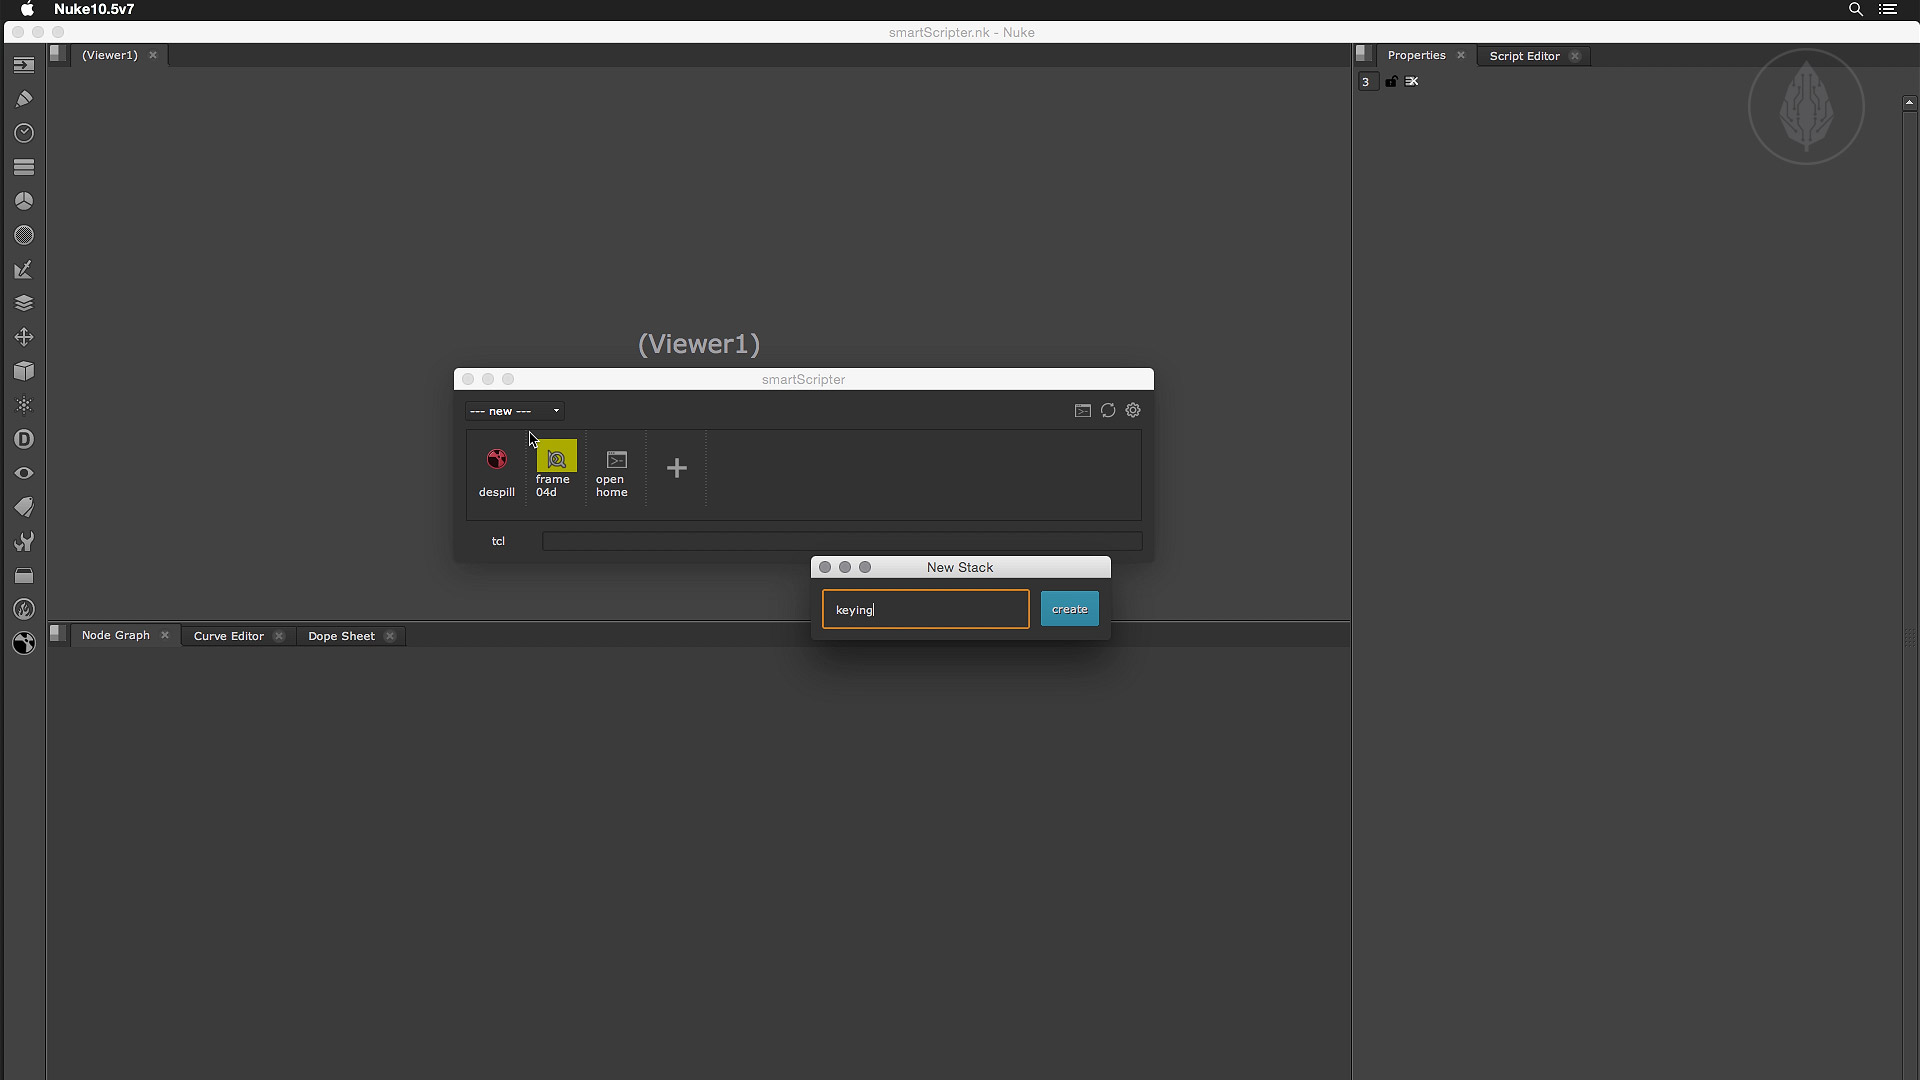Image resolution: width=1920 pixels, height=1080 pixels.
Task: Open the Properties pane content menu
Action: [x=1364, y=54]
